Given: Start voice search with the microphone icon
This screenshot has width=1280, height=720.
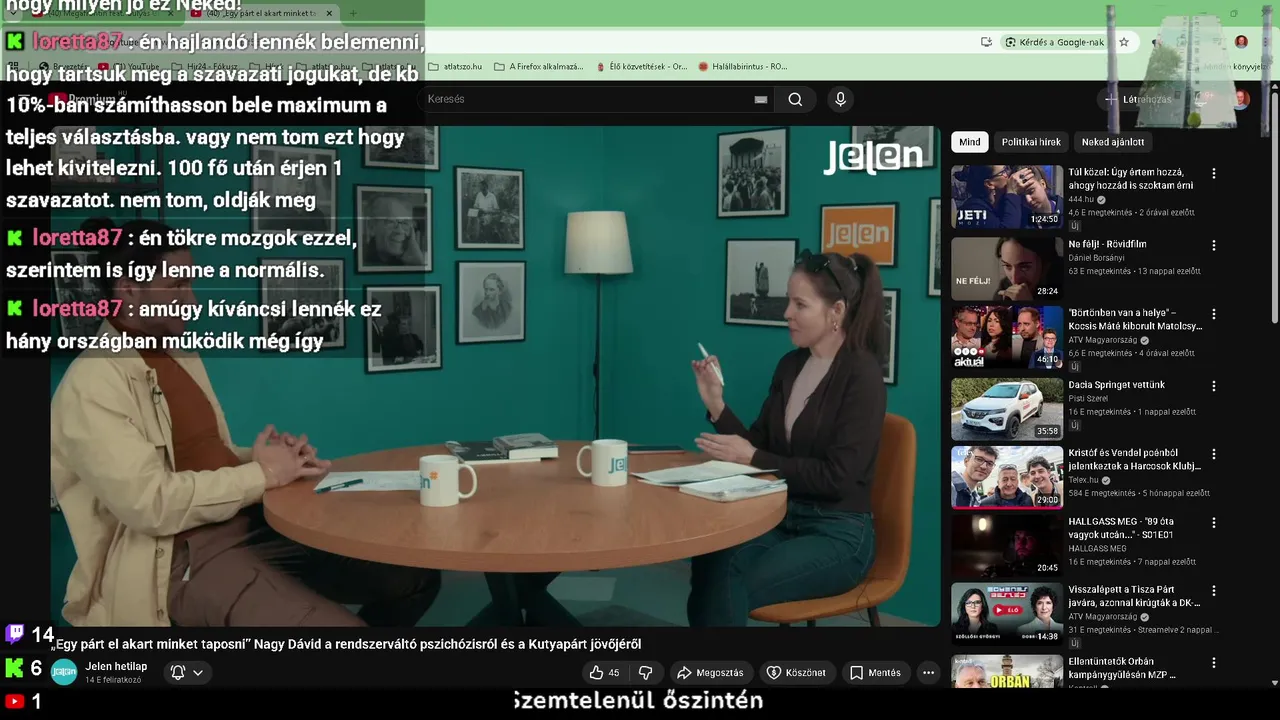Looking at the screenshot, I should [x=840, y=99].
